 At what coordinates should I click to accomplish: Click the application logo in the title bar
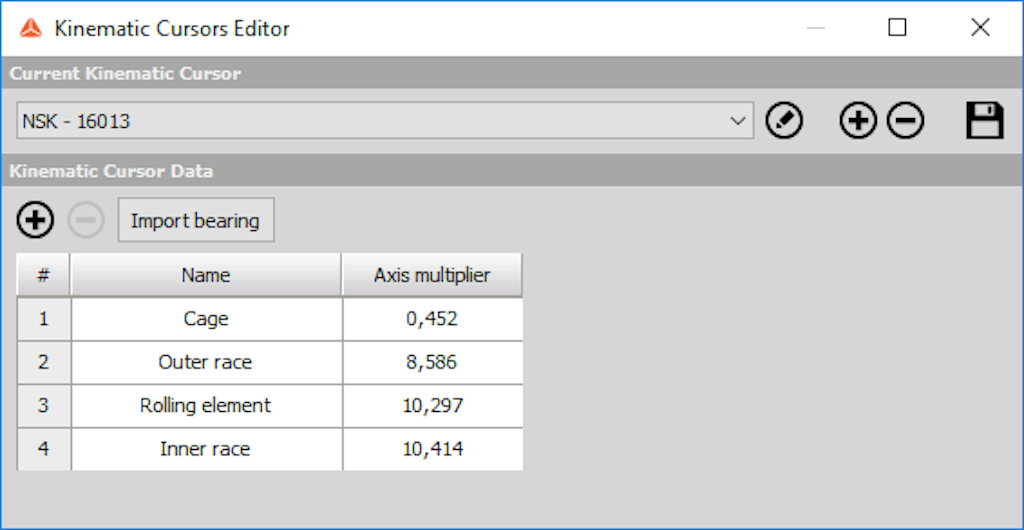point(30,28)
